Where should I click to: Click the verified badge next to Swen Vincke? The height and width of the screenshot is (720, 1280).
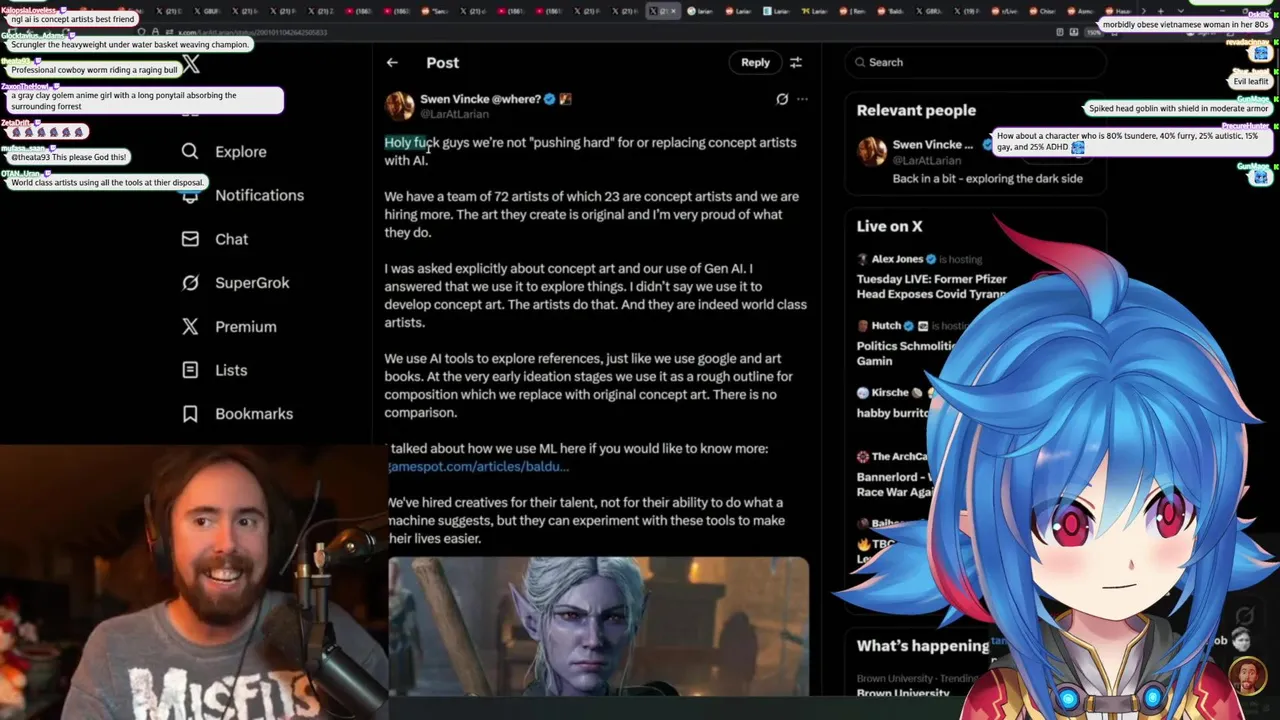coord(549,99)
